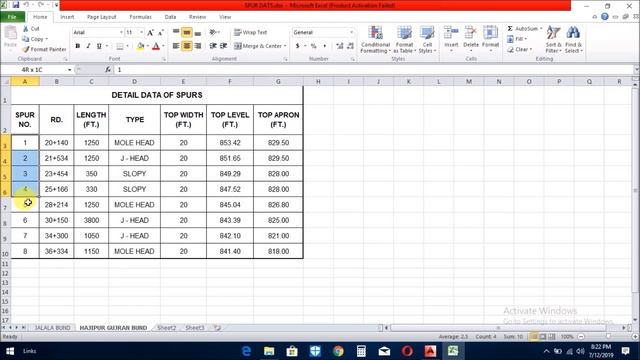Click the Insert Function fx icon

tap(108, 70)
